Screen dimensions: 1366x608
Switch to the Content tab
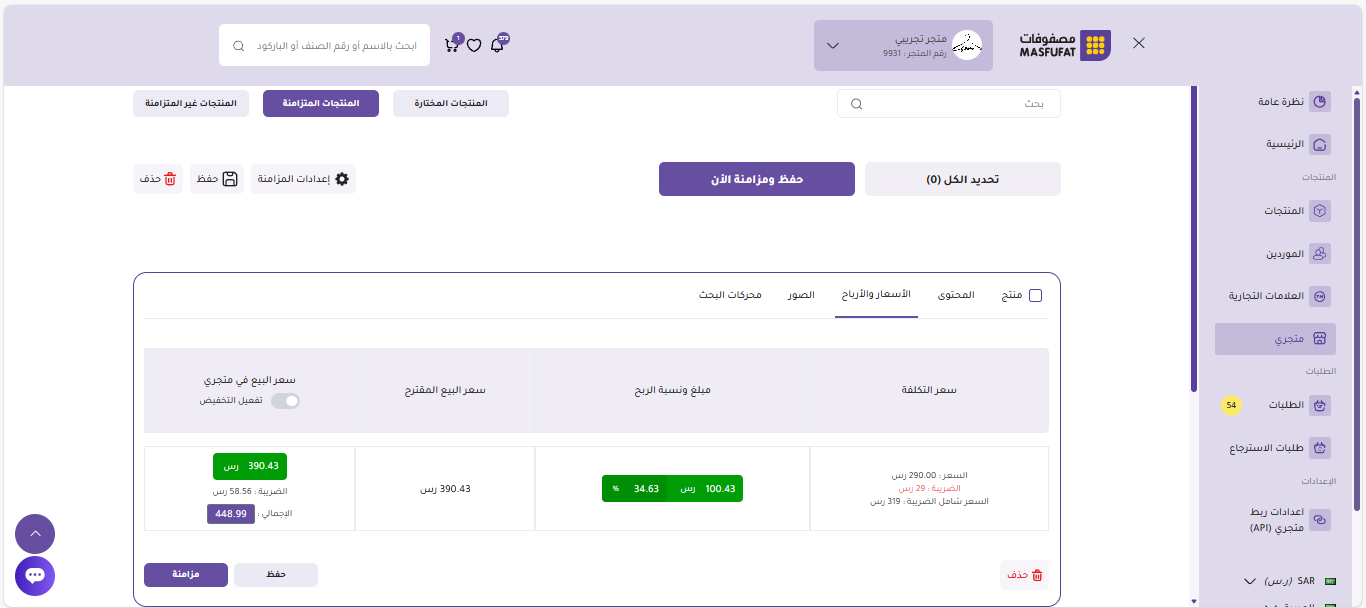[956, 295]
